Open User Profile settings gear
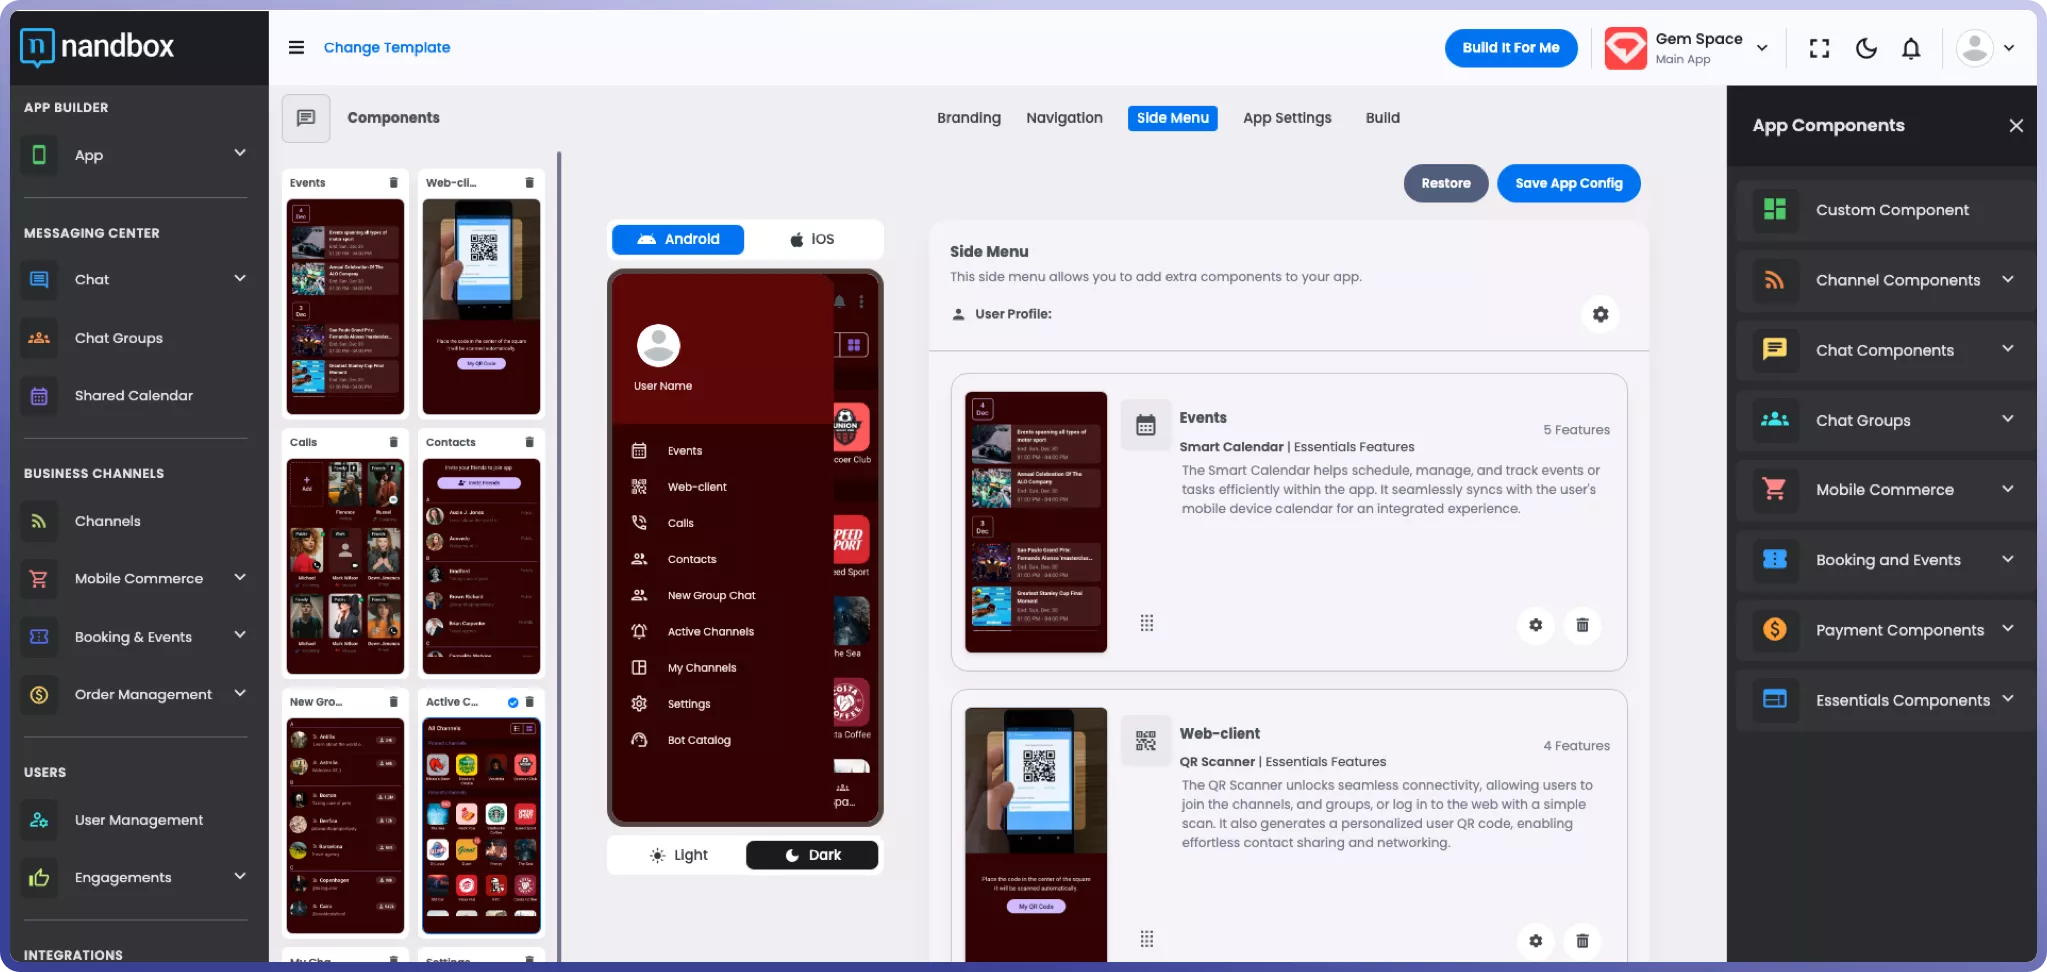 click(x=1600, y=314)
